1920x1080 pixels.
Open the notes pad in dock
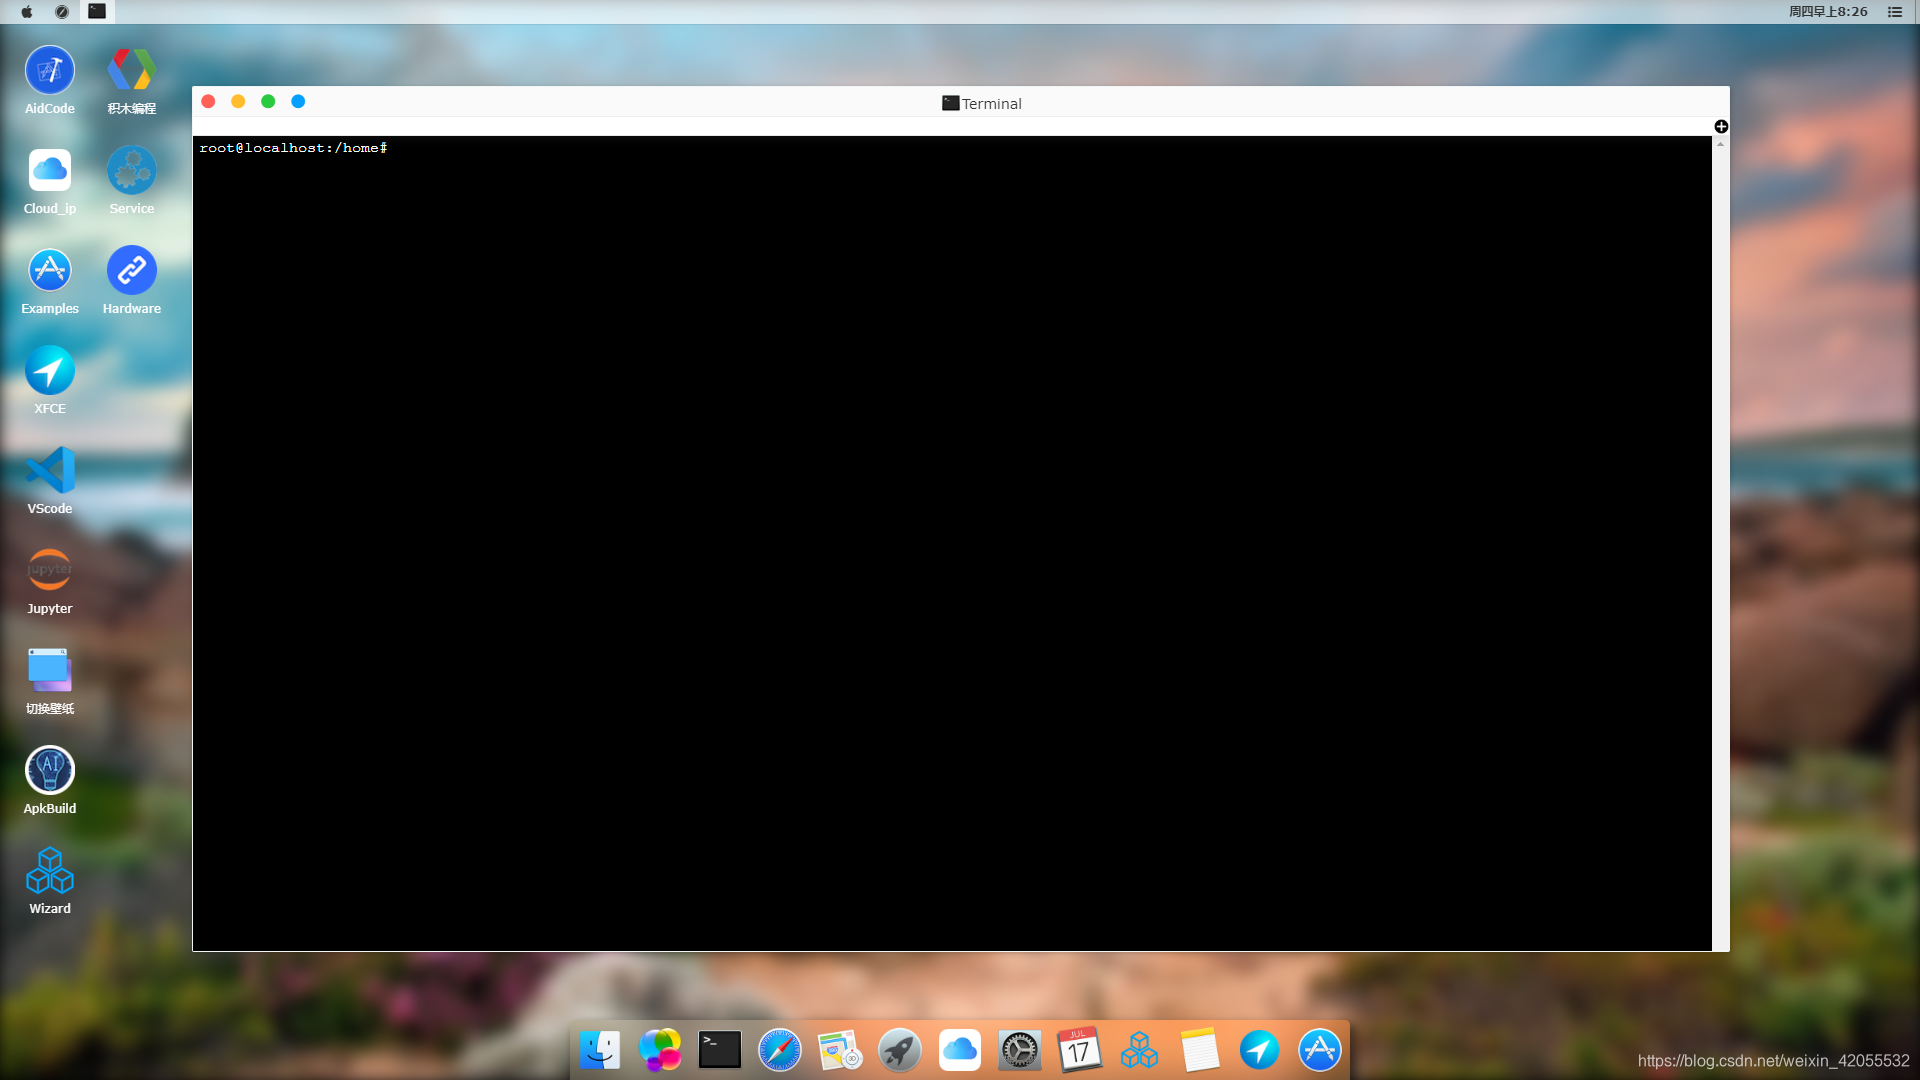click(1200, 1050)
